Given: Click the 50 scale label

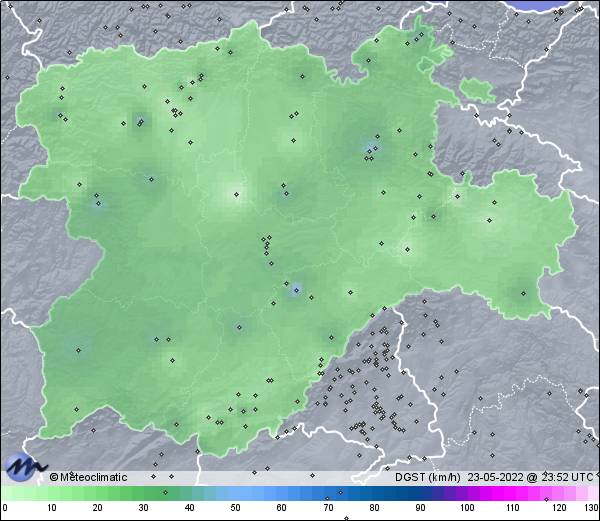Looking at the screenshot, I should (235, 508).
